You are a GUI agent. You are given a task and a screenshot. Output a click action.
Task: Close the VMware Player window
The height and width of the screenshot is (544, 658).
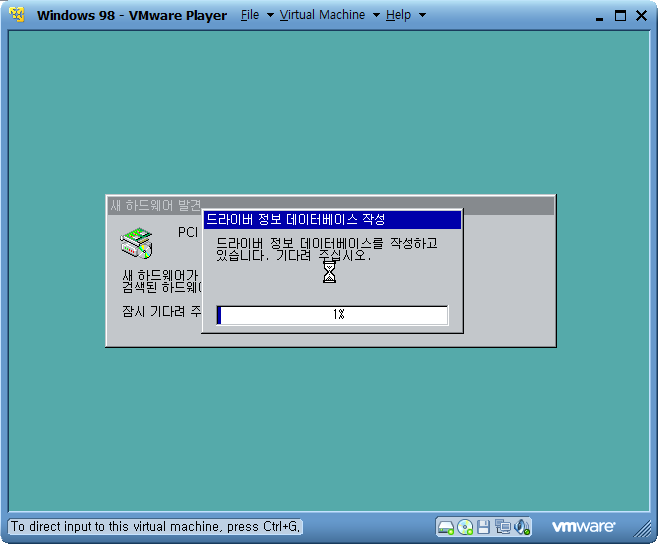[641, 16]
